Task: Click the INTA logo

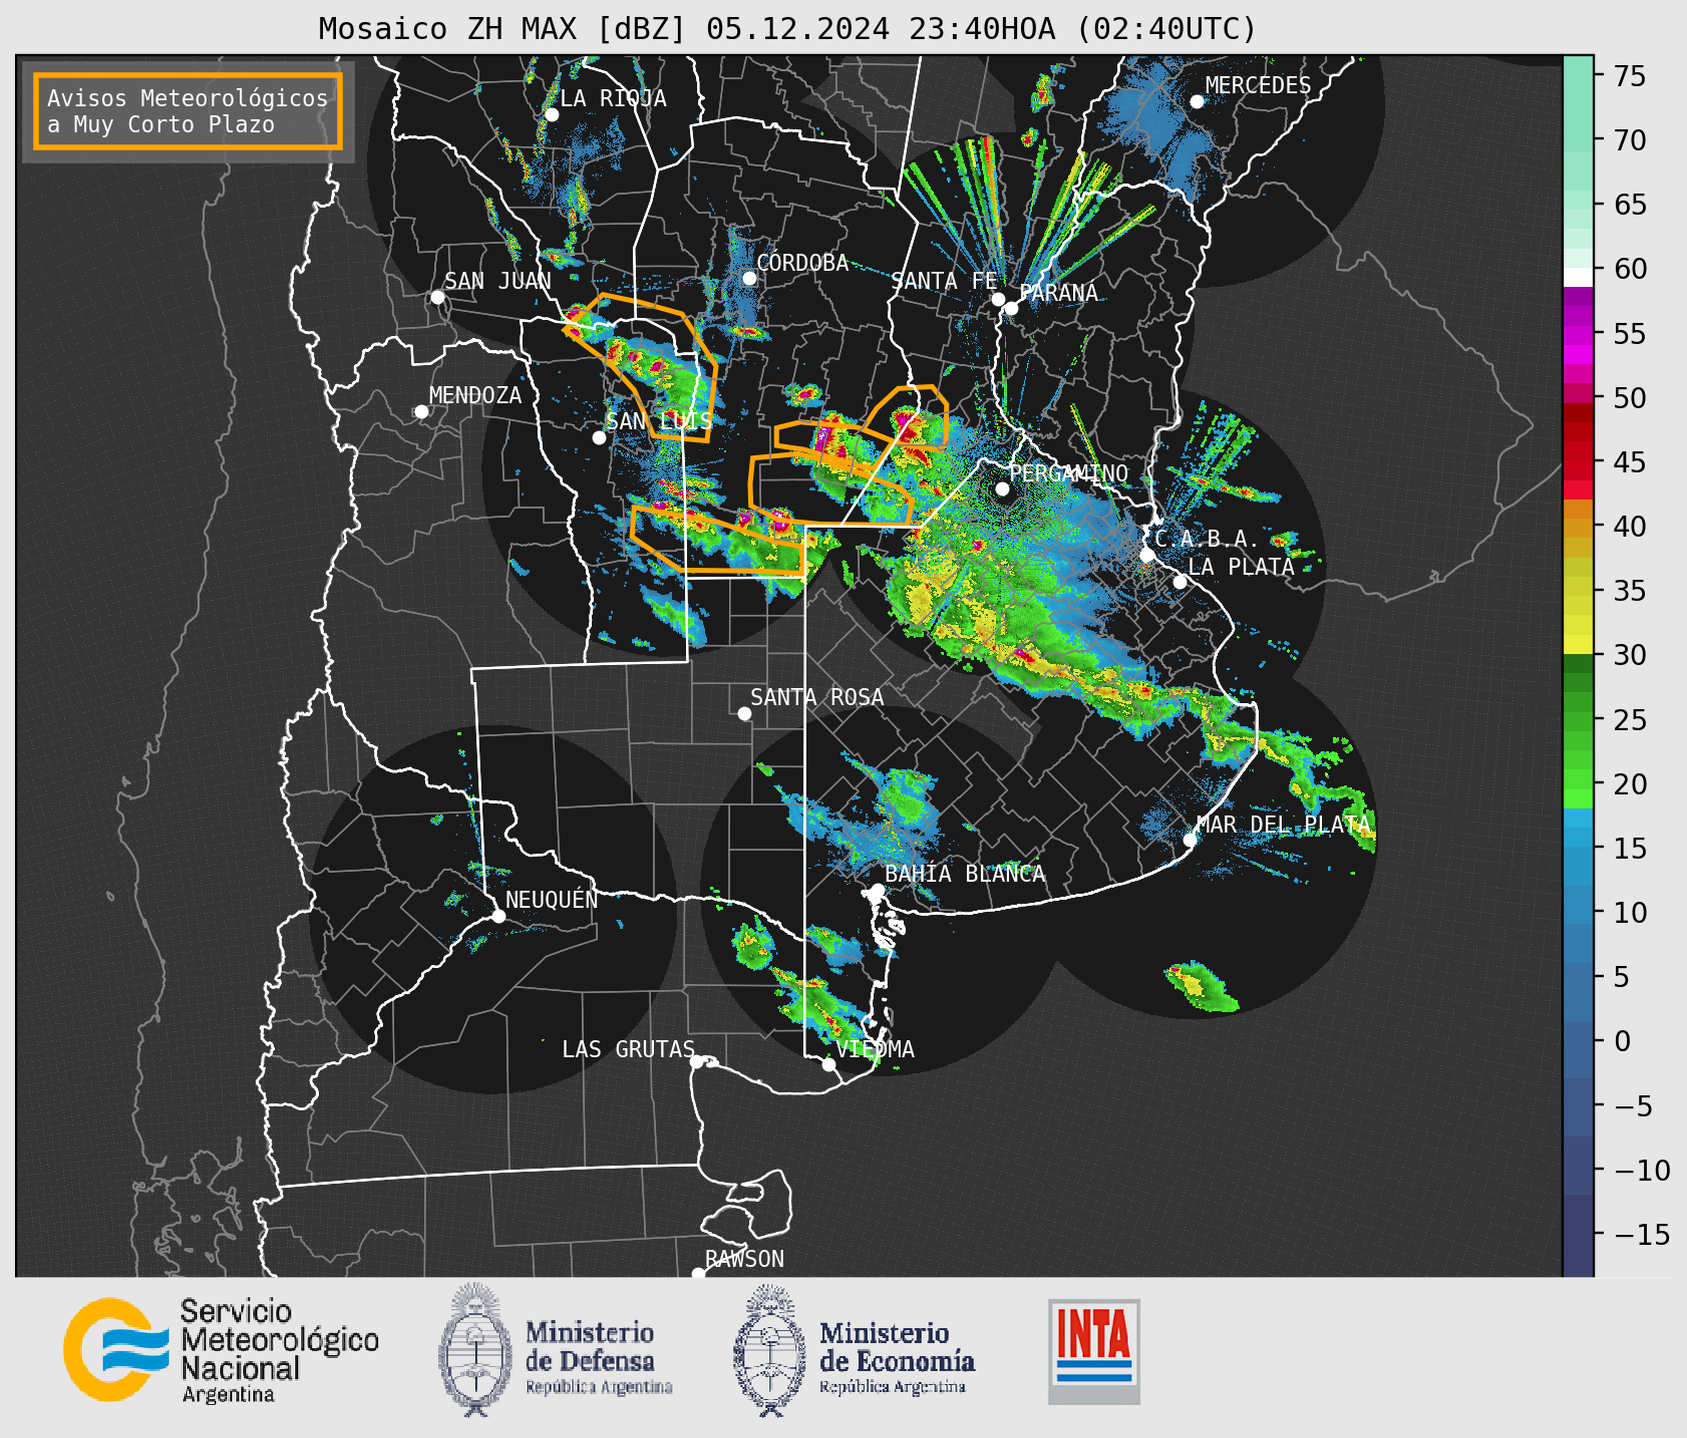Action: [x=1094, y=1351]
